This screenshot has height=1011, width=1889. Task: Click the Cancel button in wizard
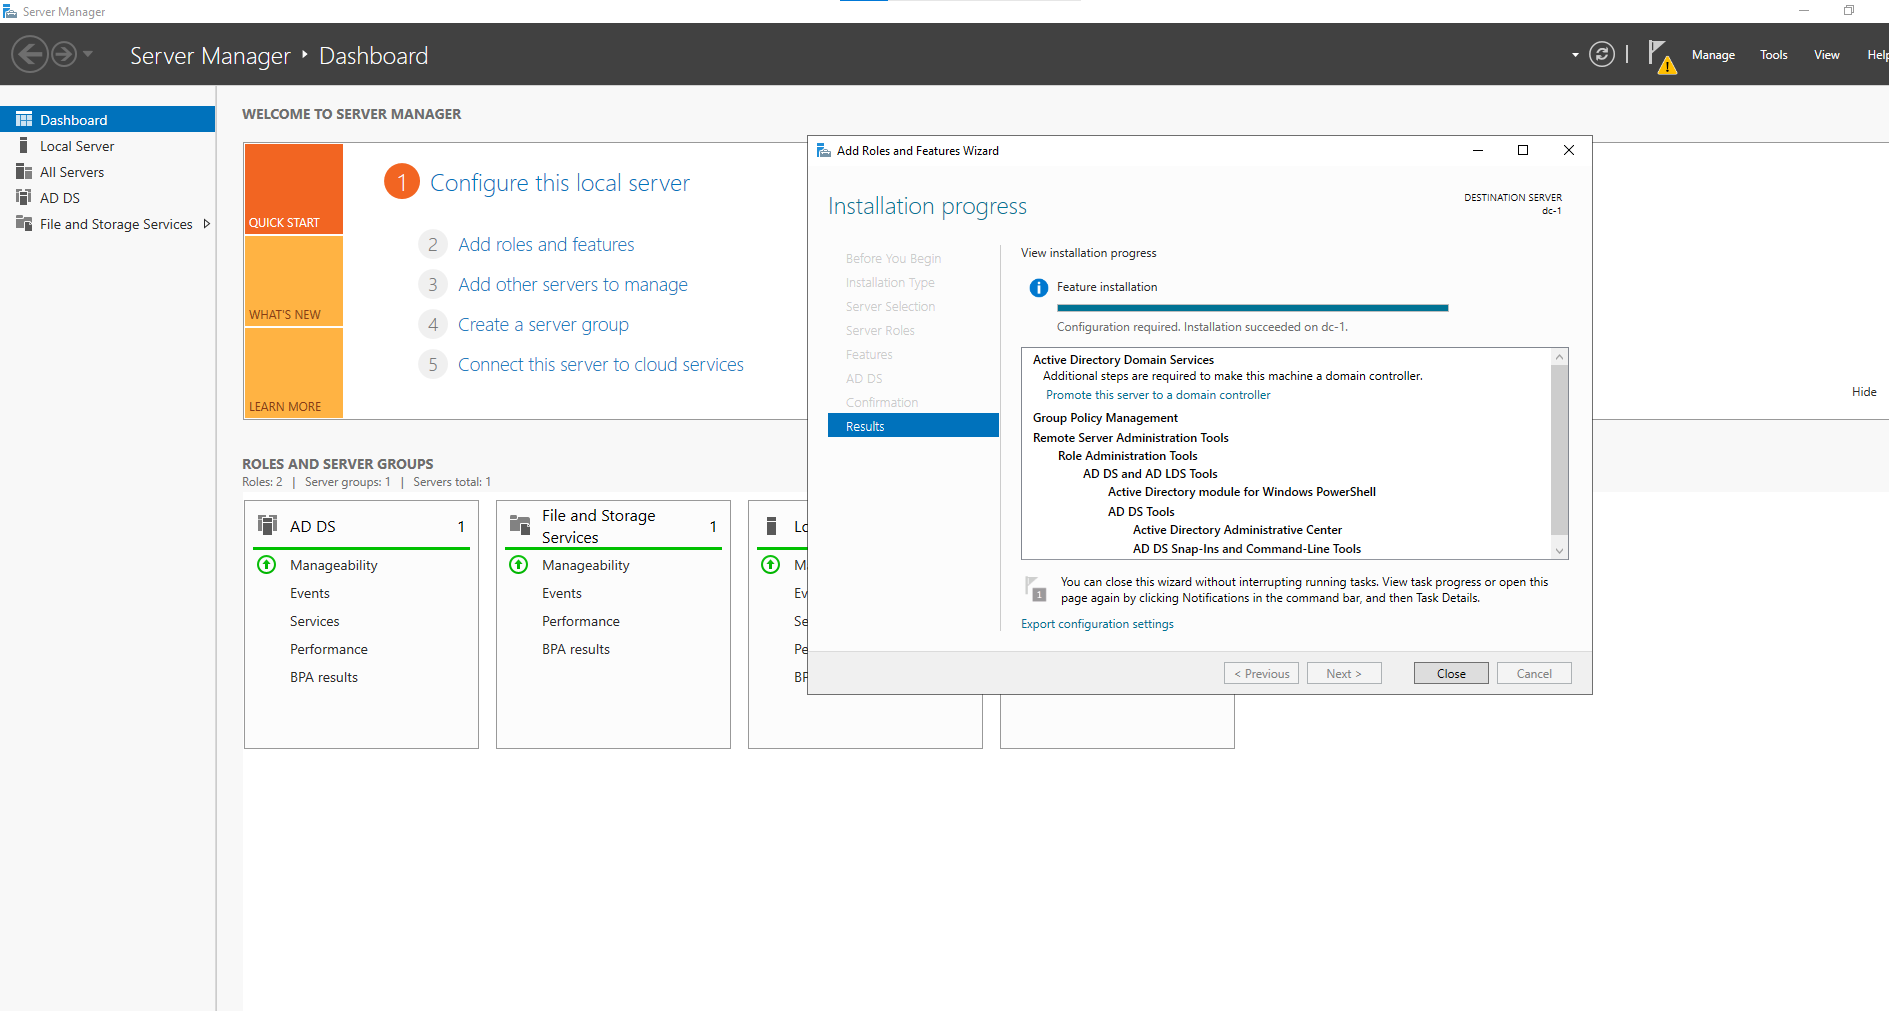tap(1534, 673)
